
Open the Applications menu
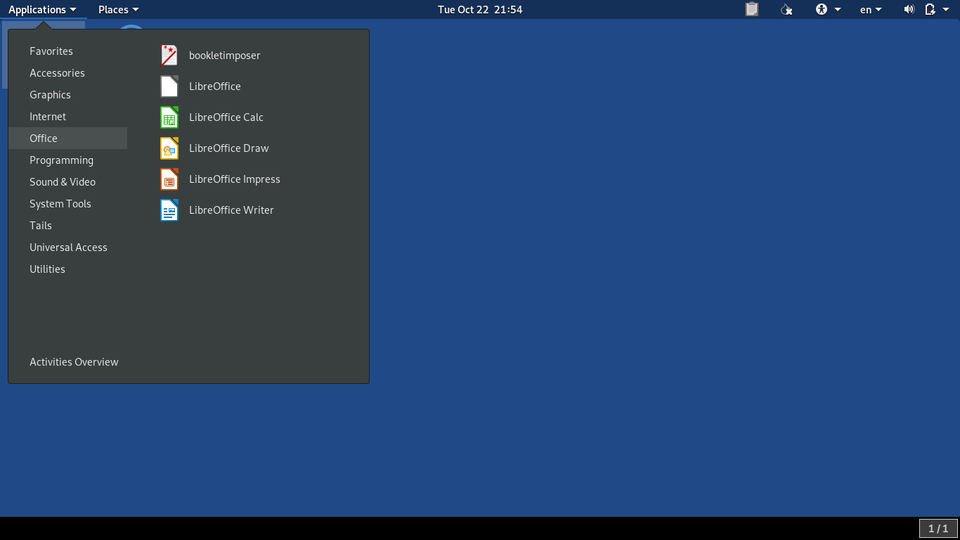click(42, 9)
